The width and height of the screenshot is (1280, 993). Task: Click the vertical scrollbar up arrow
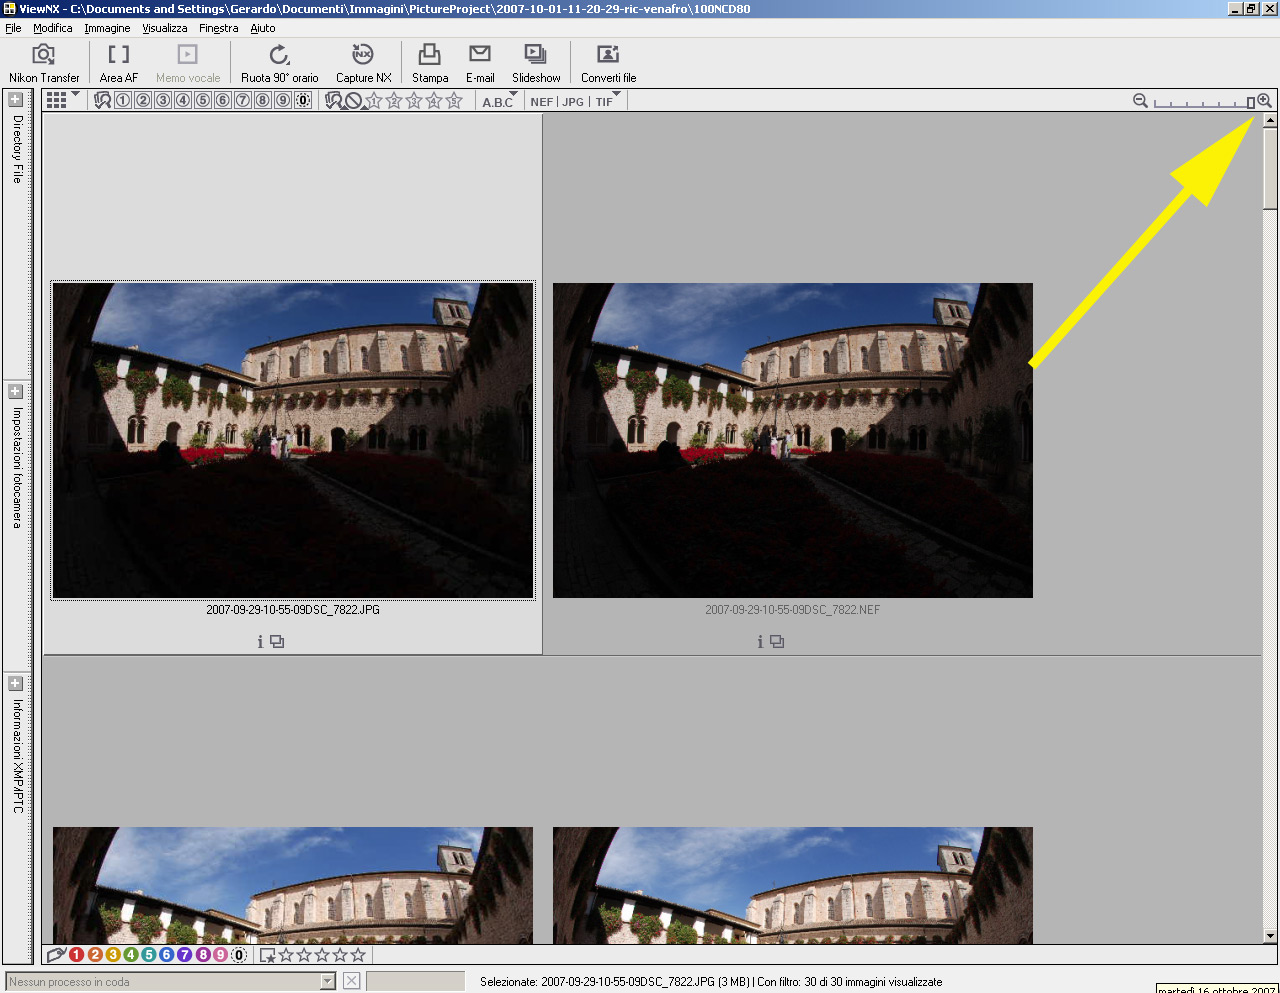pos(1270,120)
